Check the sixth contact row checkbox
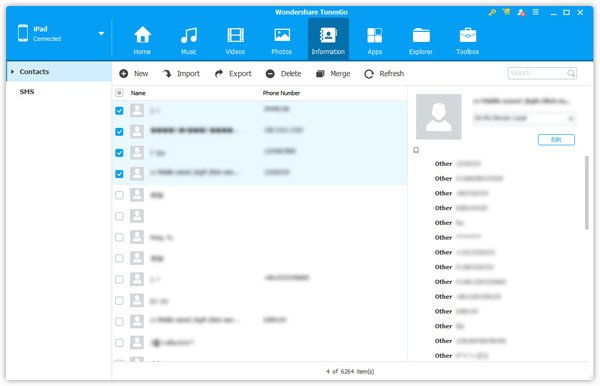This screenshot has width=600, height=386. pyautogui.click(x=119, y=216)
